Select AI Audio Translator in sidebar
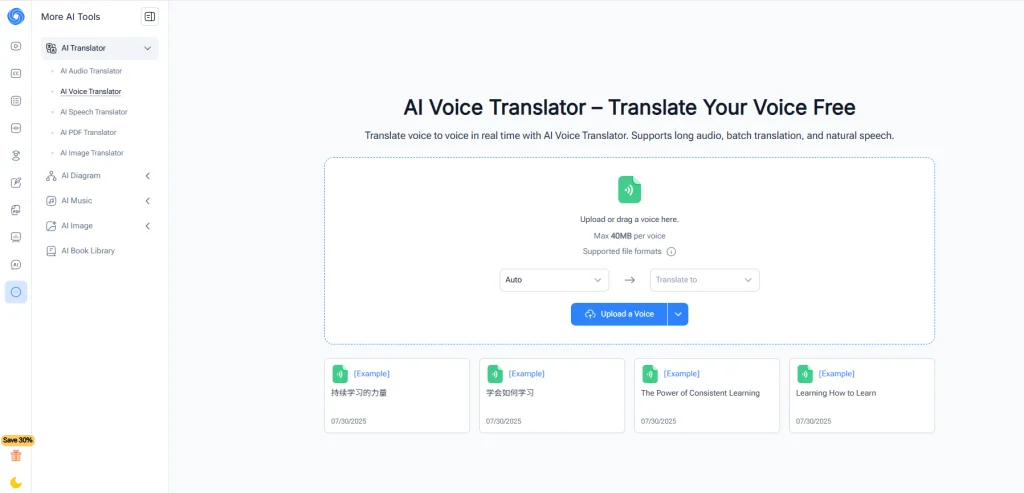Screen dimensions: 1024x493 [x=91, y=71]
